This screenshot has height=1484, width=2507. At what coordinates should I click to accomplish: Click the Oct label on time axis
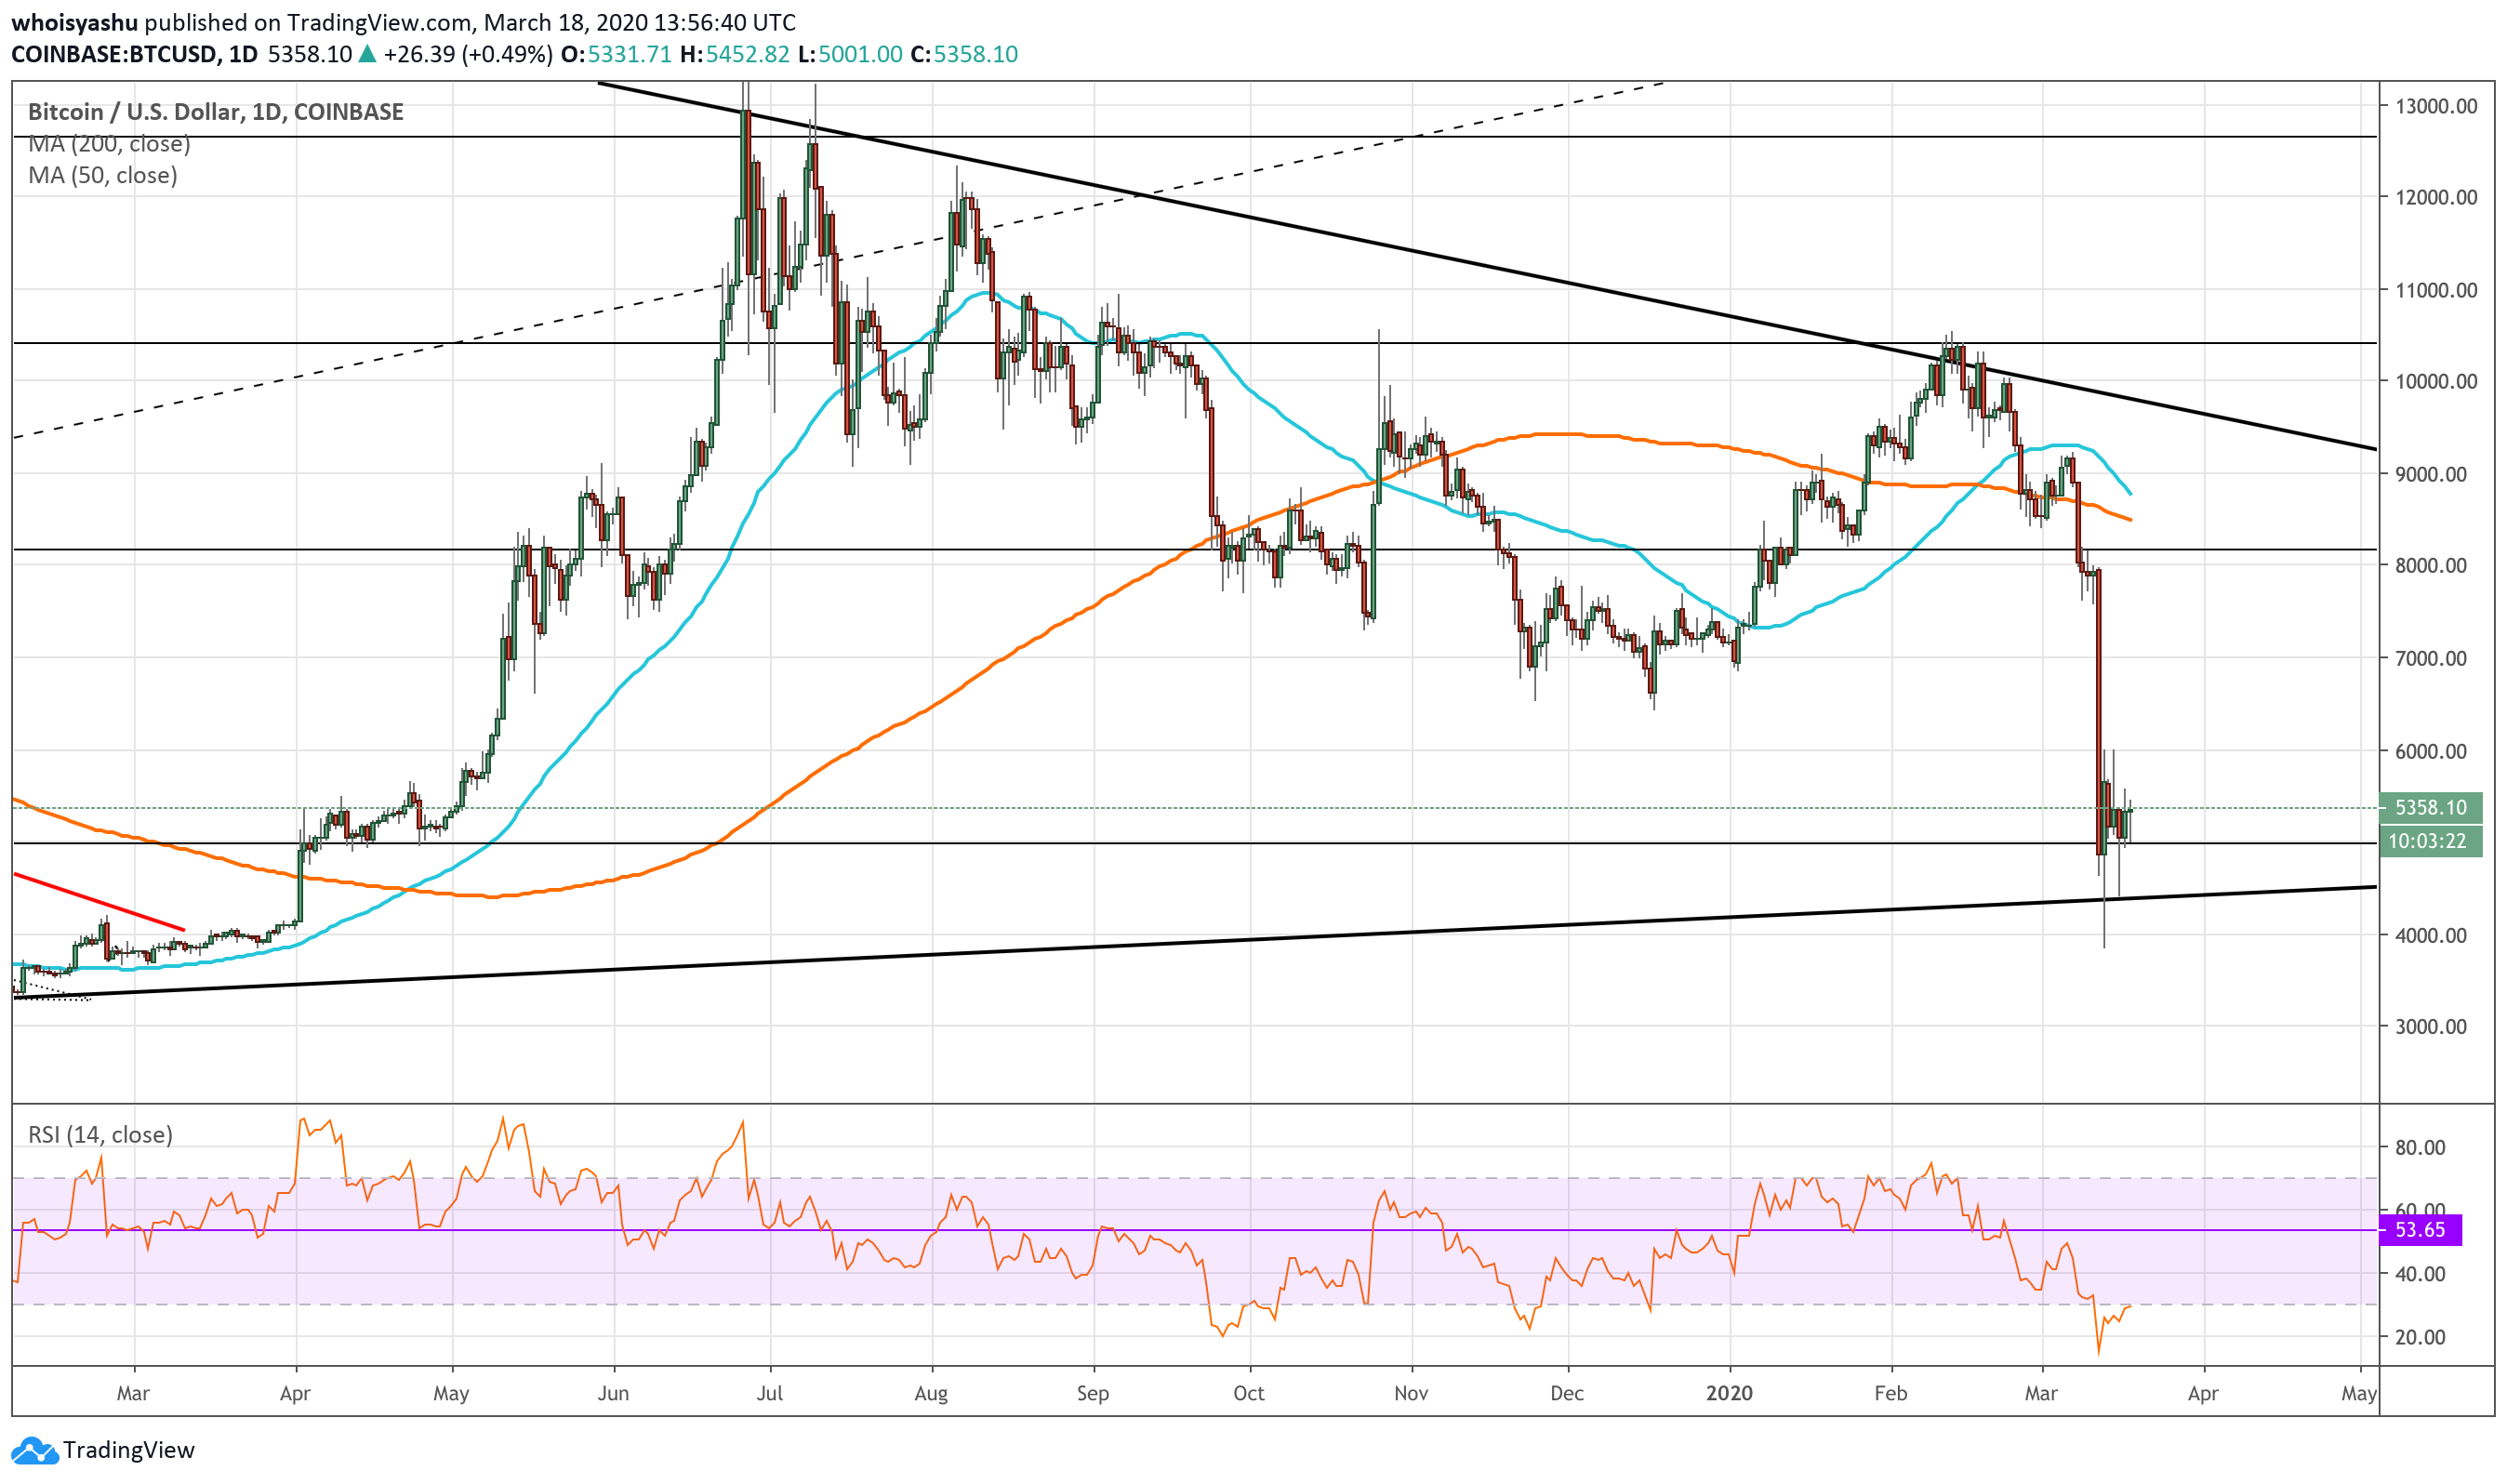click(1249, 1394)
